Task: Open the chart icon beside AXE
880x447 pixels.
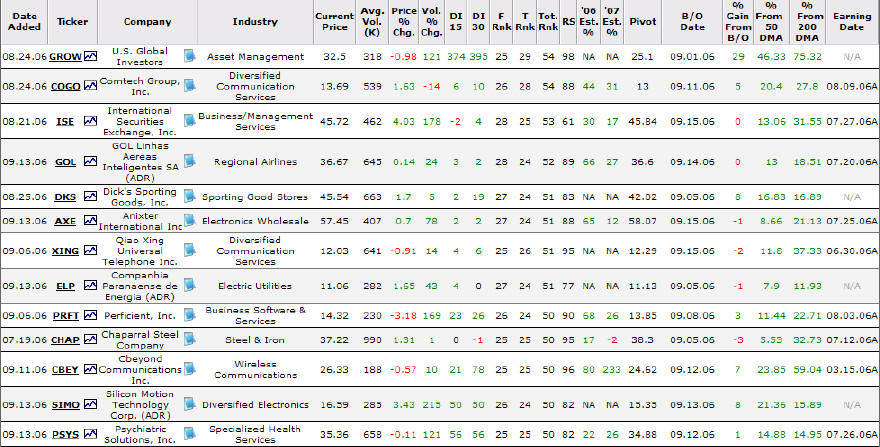Action: [x=90, y=220]
